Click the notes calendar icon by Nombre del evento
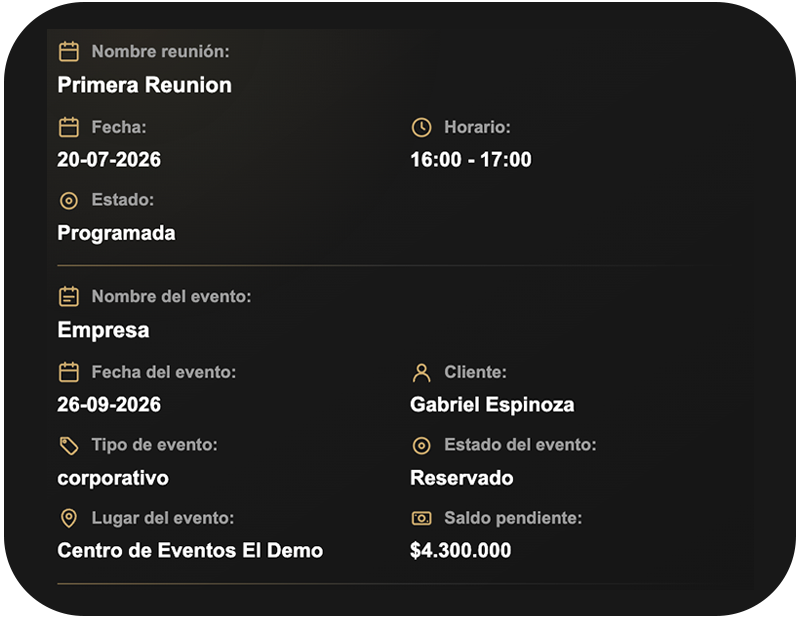Viewport: 800px width, 619px height. 69,296
